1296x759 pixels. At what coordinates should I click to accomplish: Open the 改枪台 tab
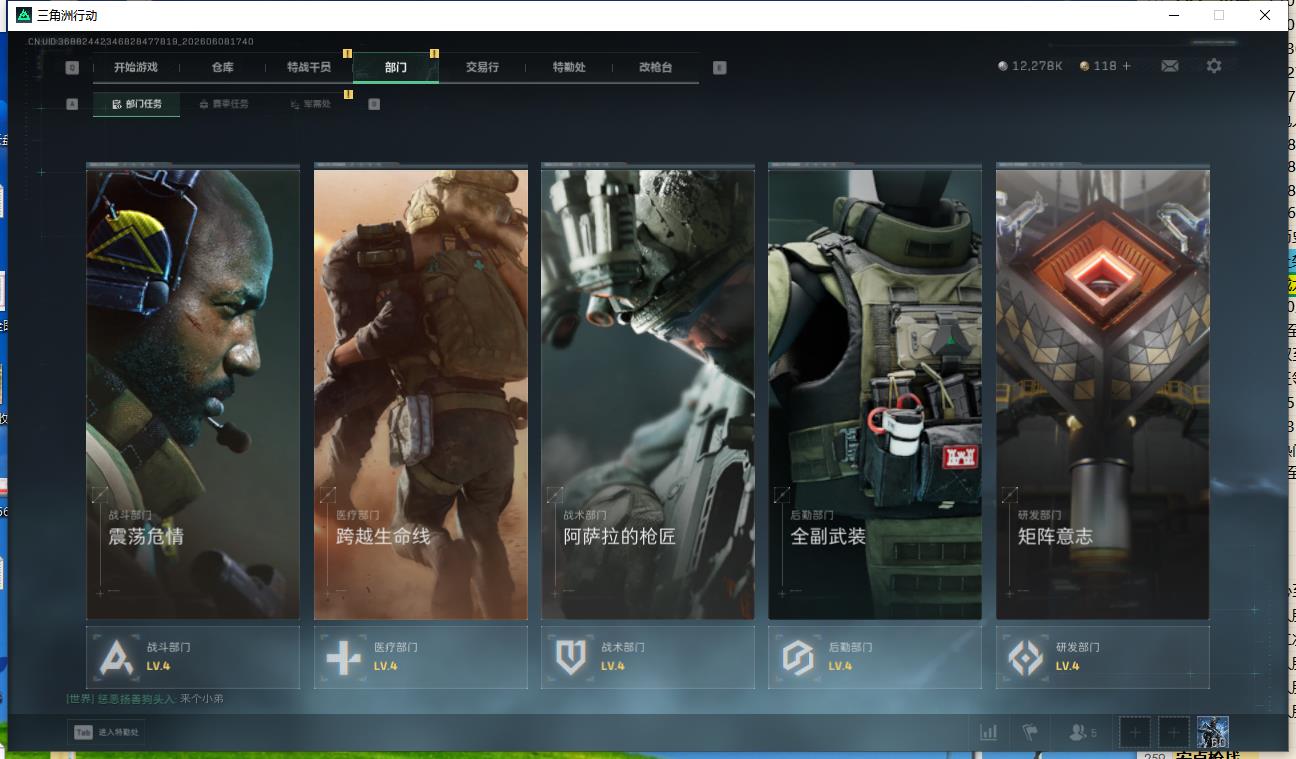(x=655, y=67)
